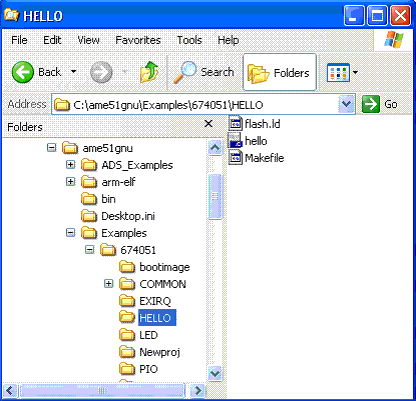Open the Tools menu
The width and height of the screenshot is (416, 401).
(189, 40)
